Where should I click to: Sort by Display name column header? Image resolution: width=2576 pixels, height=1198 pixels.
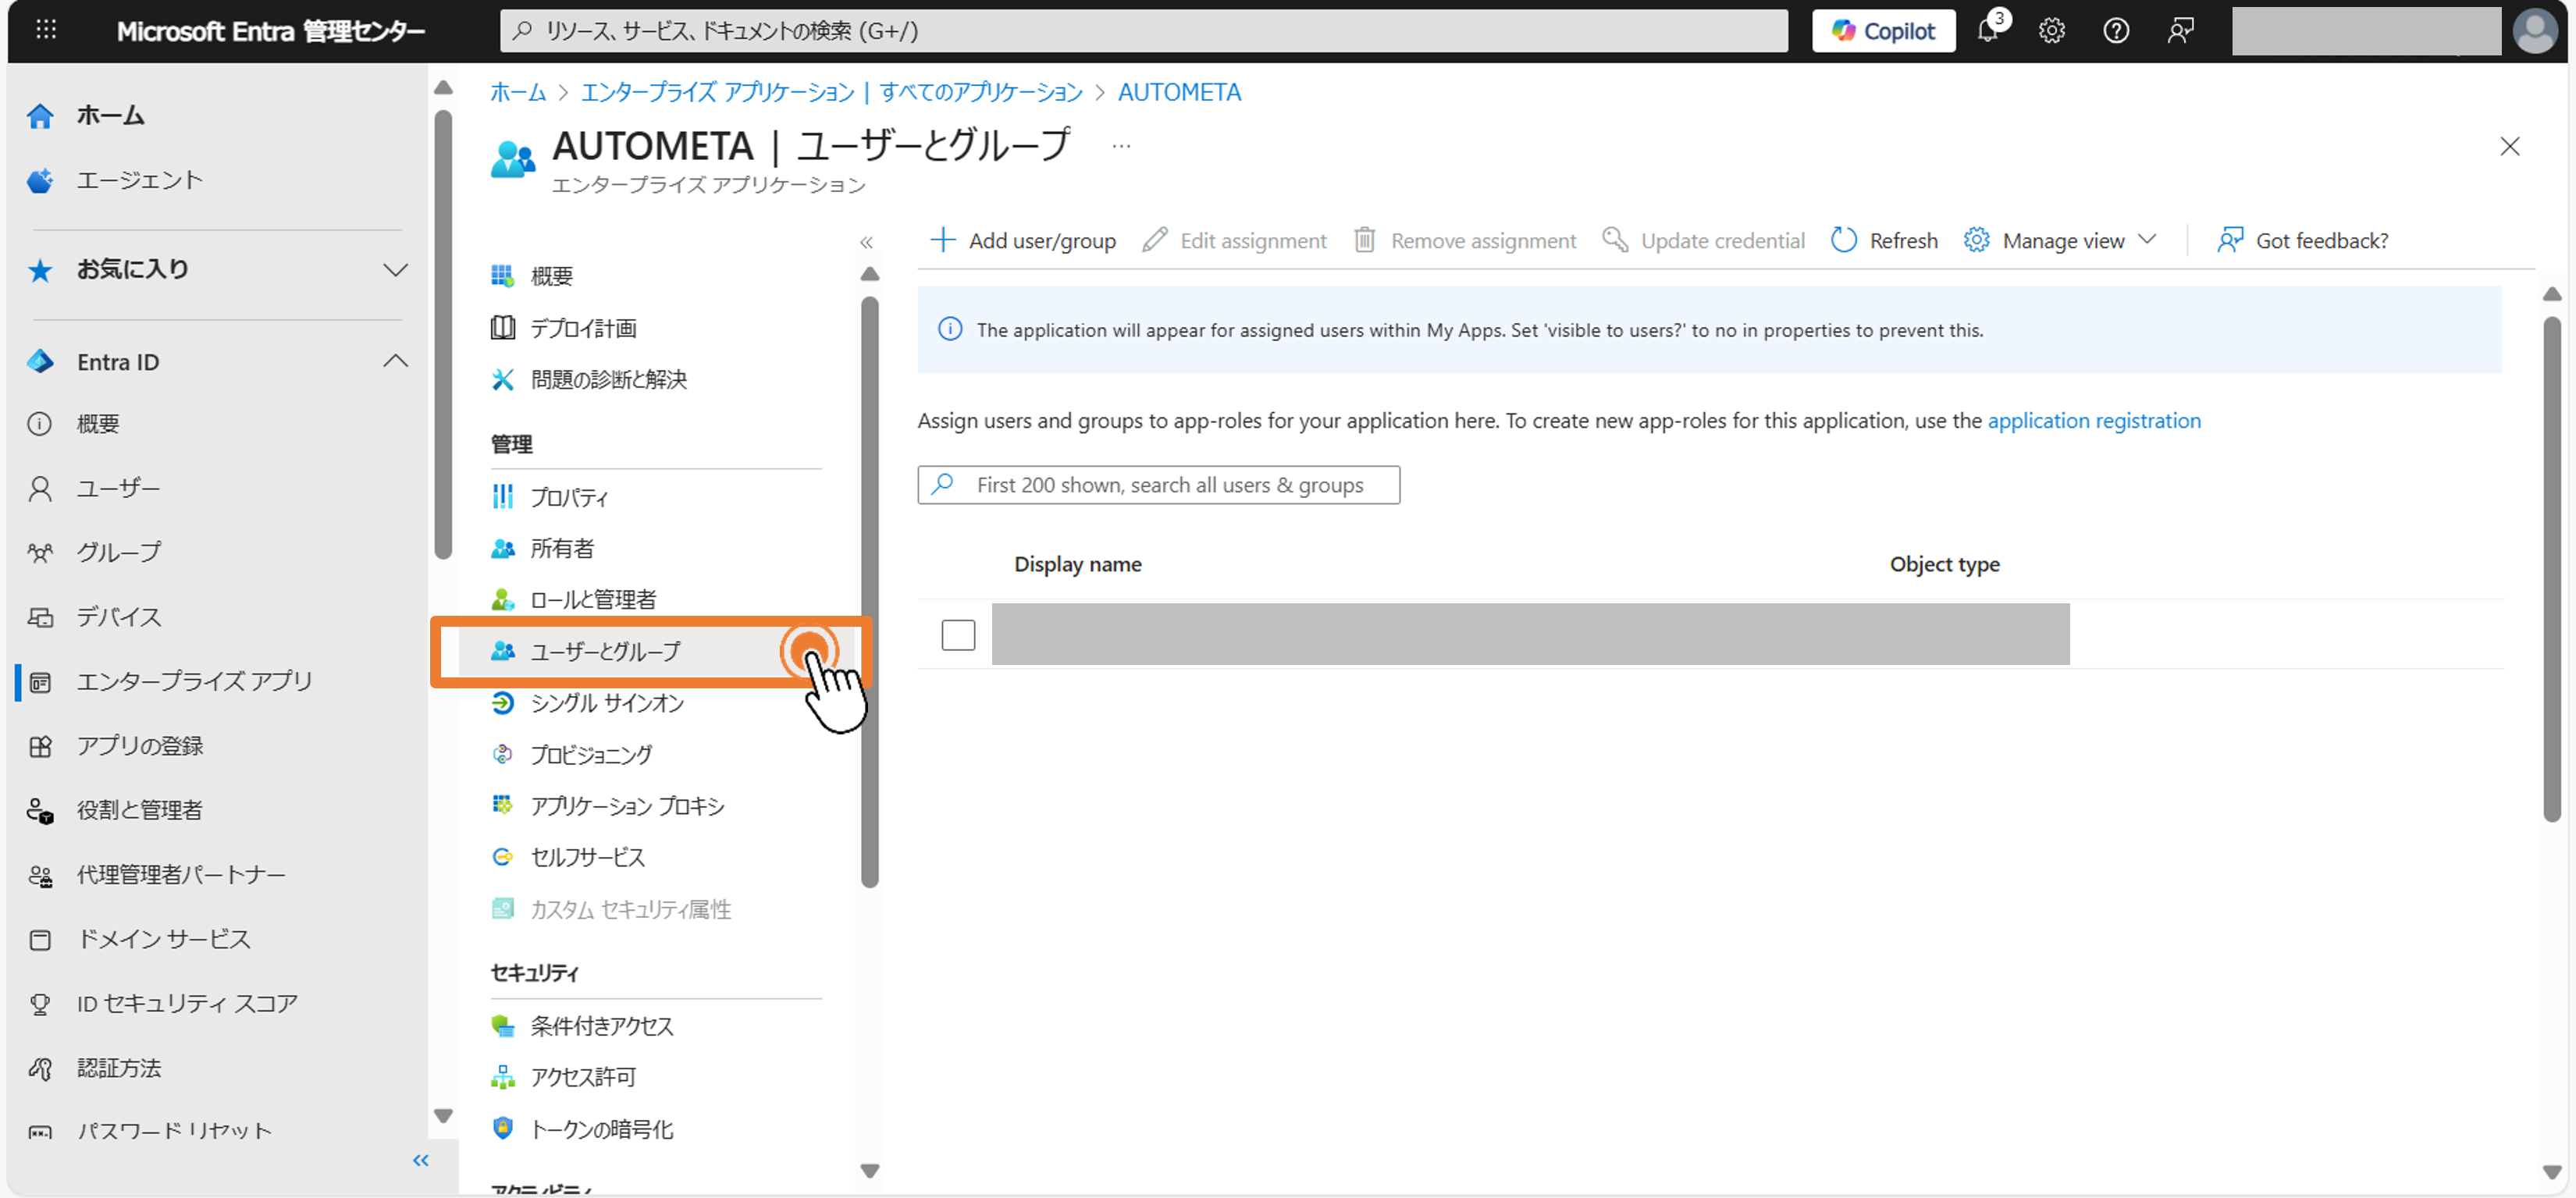1077,565
